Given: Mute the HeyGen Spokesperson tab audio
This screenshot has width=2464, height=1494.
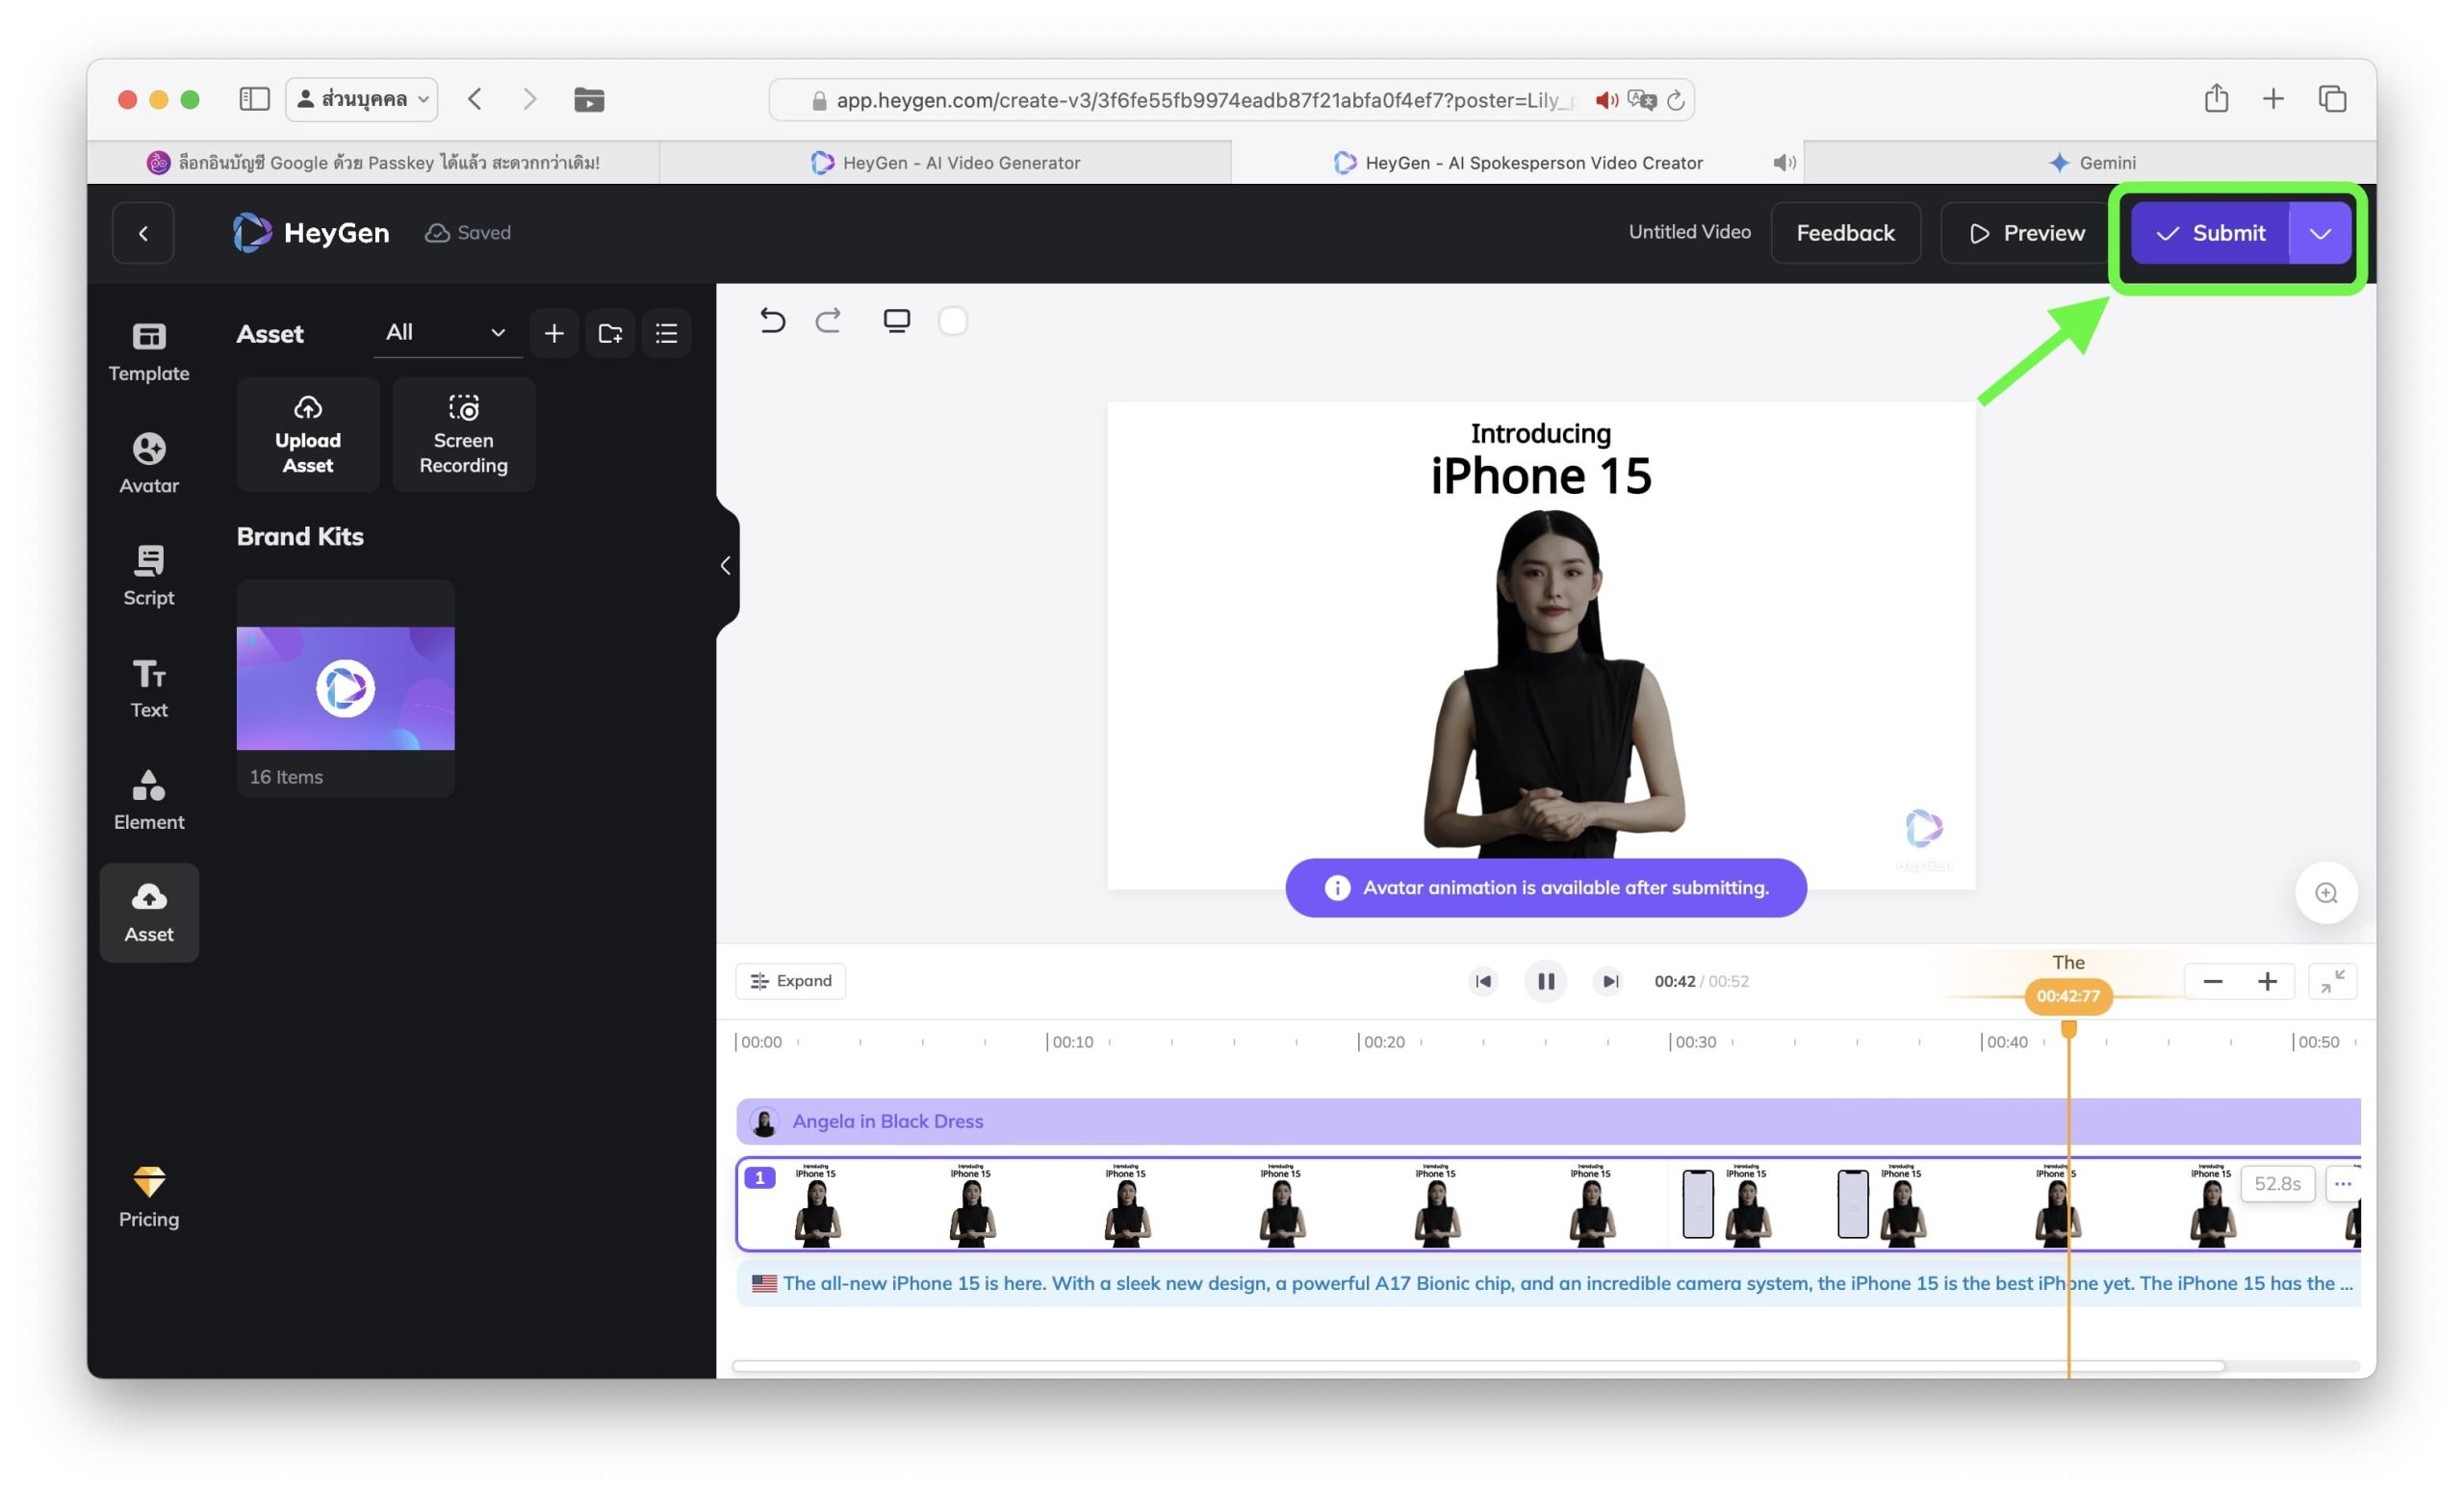Looking at the screenshot, I should coord(1783,162).
